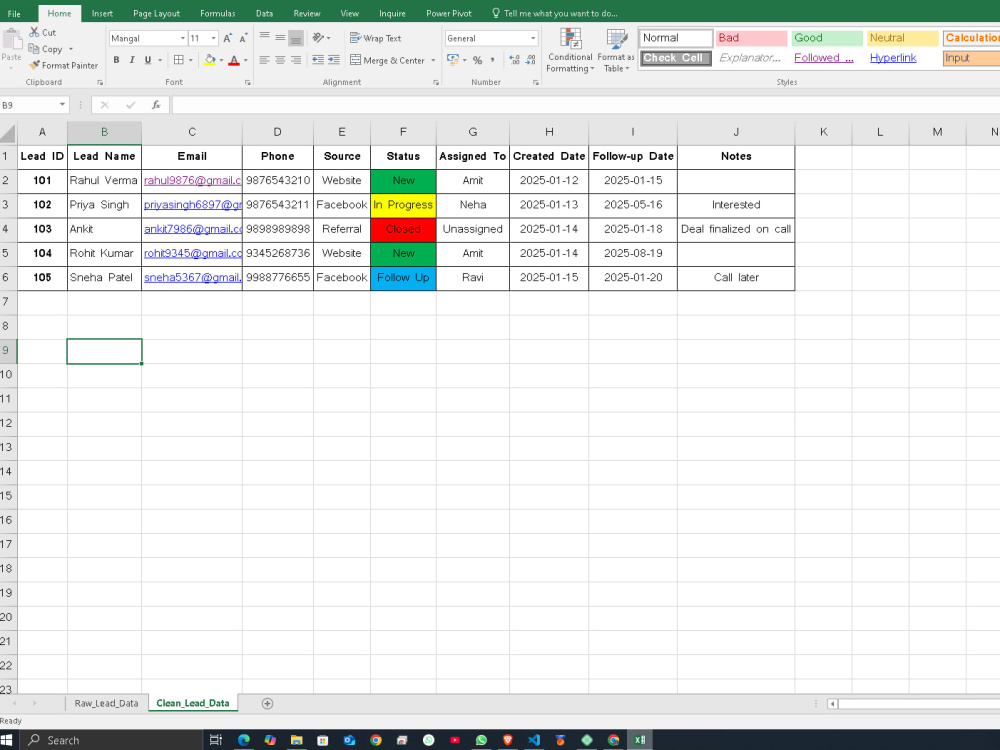Open File Explorer from the taskbar
This screenshot has width=1000, height=750.
297,740
